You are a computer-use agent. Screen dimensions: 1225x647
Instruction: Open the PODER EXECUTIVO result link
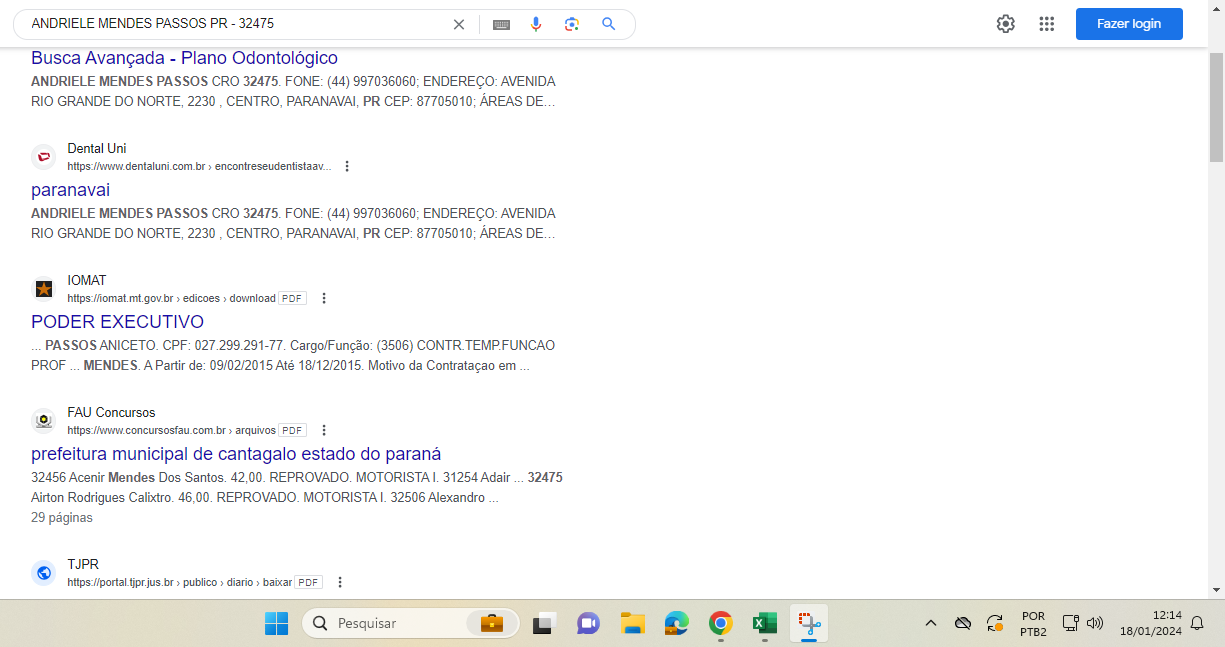pos(117,322)
